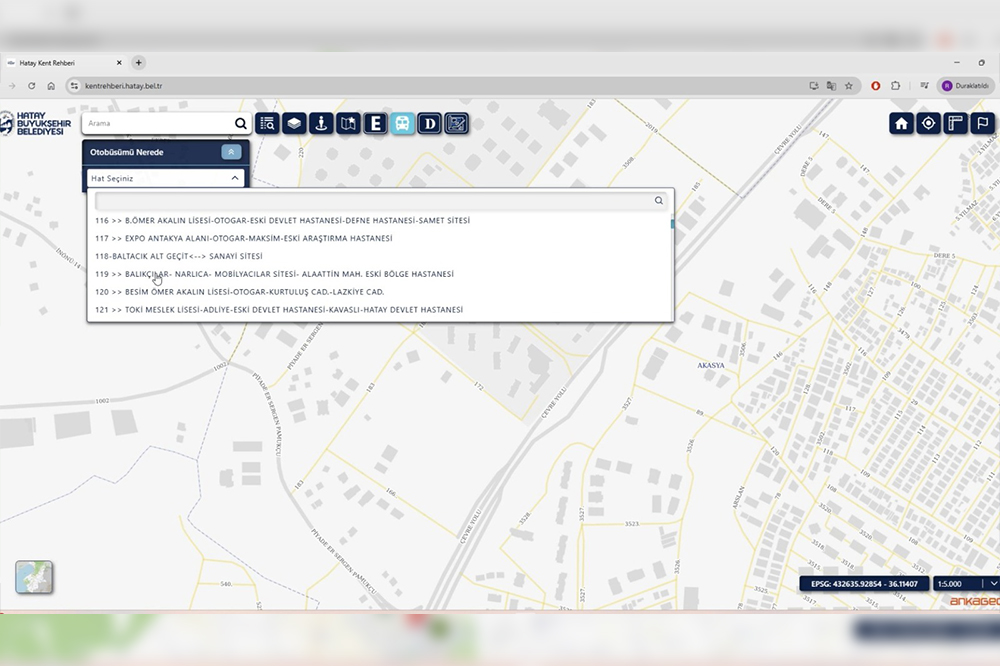Click the D icon in toolbar
1000x666 pixels.
tap(429, 124)
